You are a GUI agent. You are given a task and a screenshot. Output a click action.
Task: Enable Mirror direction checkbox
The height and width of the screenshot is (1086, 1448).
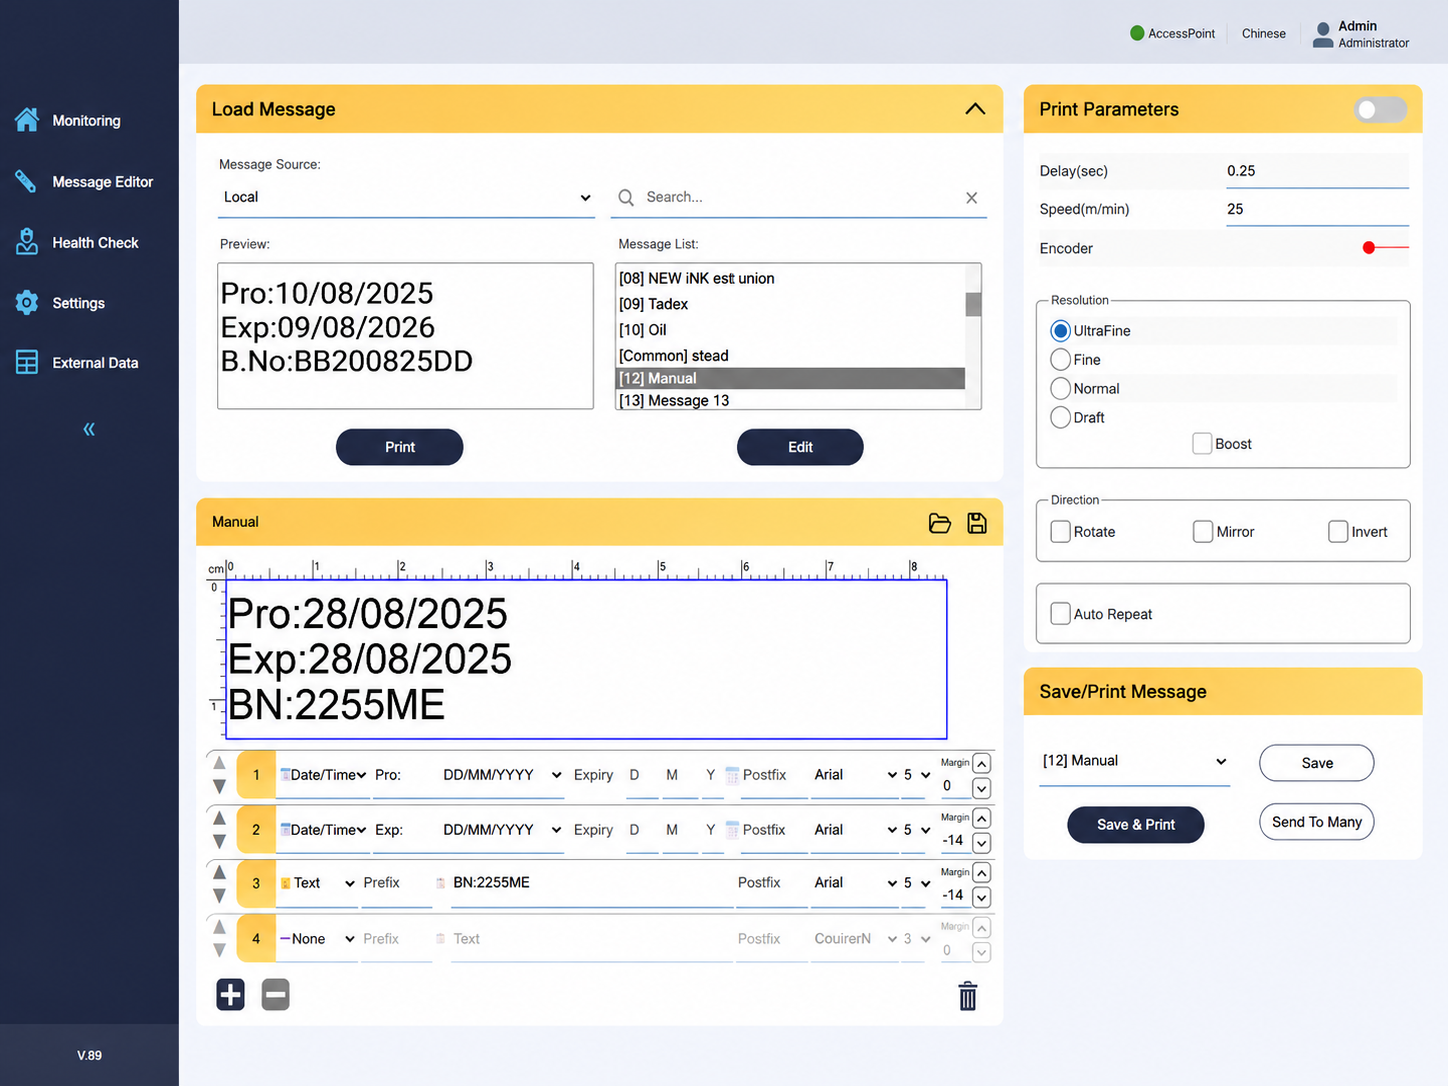pos(1203,532)
